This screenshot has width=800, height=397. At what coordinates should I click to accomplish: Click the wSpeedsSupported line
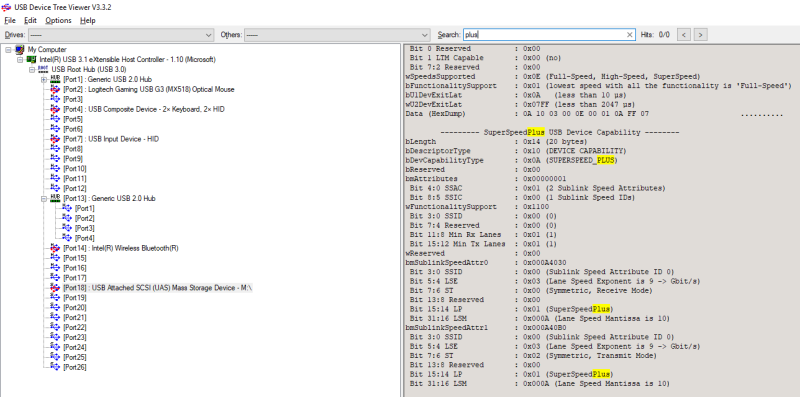(x=553, y=77)
